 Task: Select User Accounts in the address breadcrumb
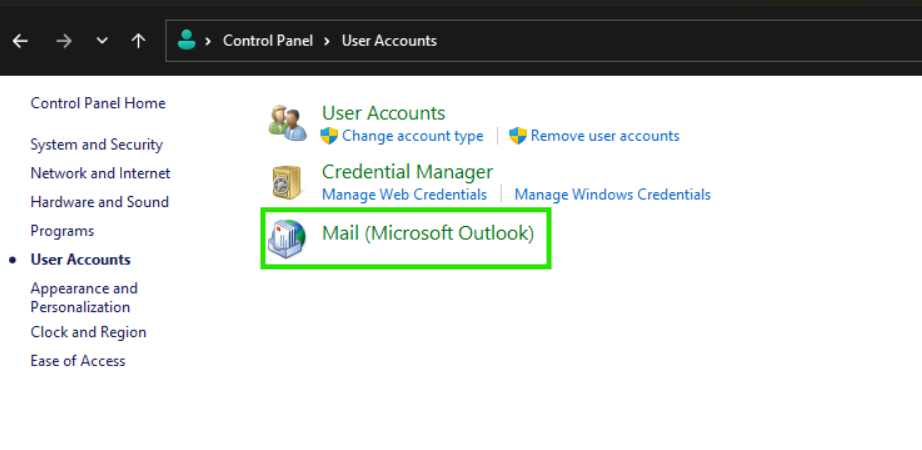click(389, 41)
